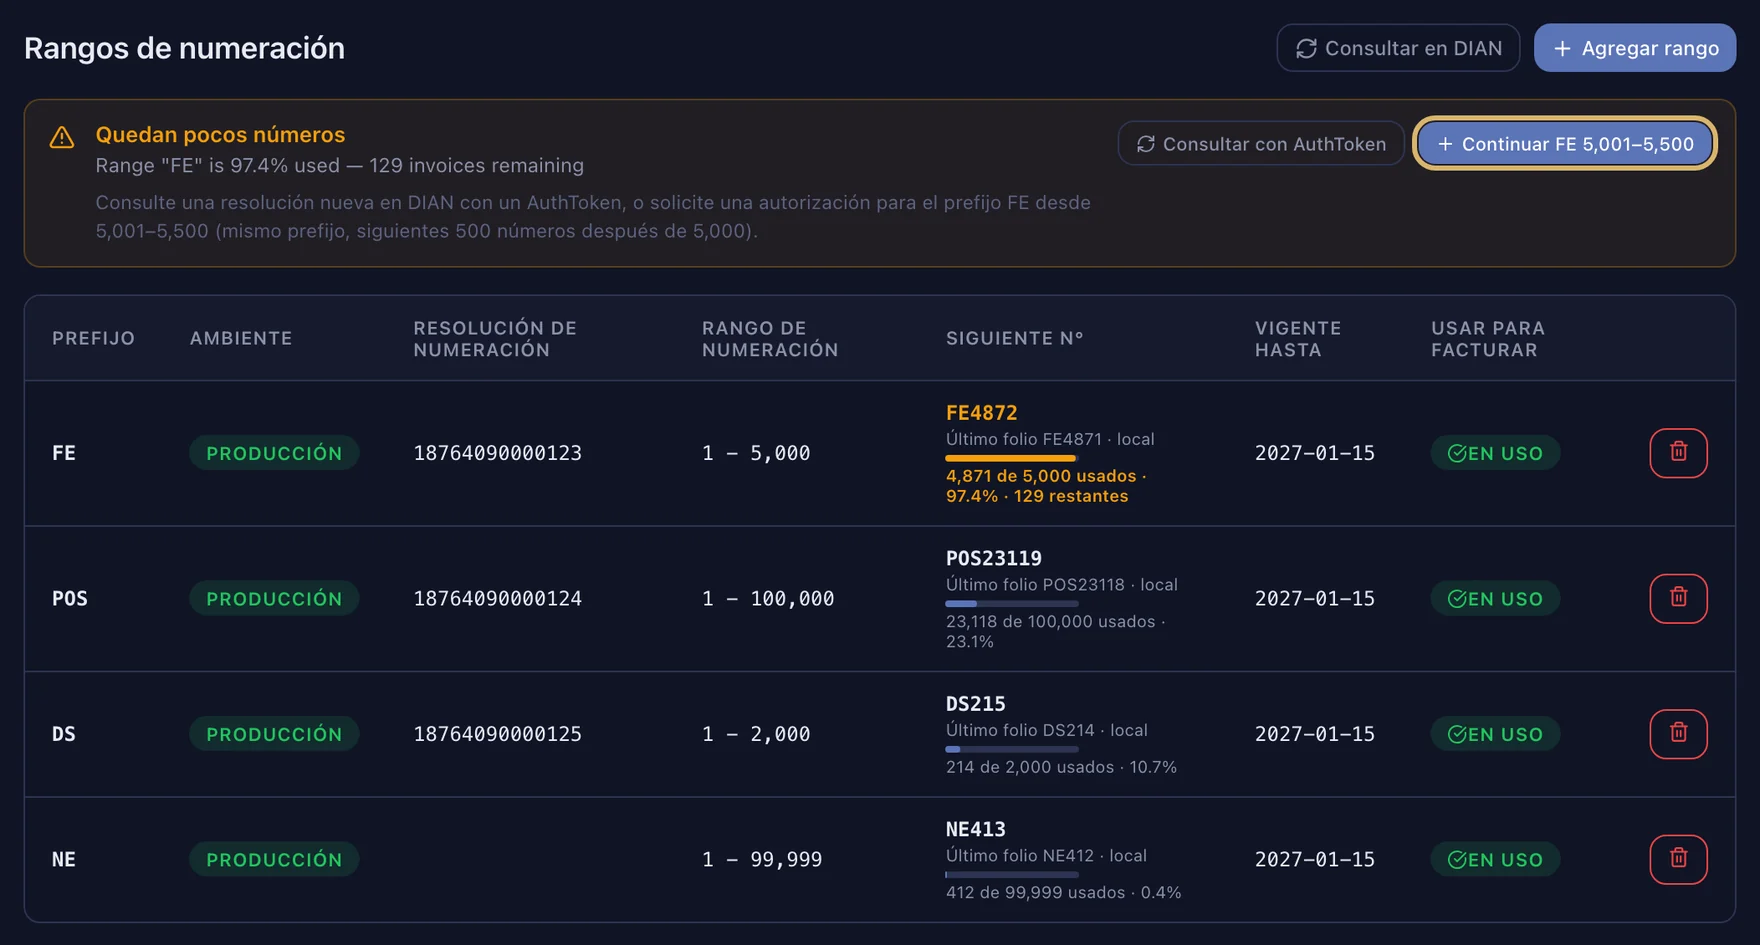Image resolution: width=1760 pixels, height=945 pixels.
Task: Click PRODUCCIÓN badge in POS row
Action: [274, 598]
